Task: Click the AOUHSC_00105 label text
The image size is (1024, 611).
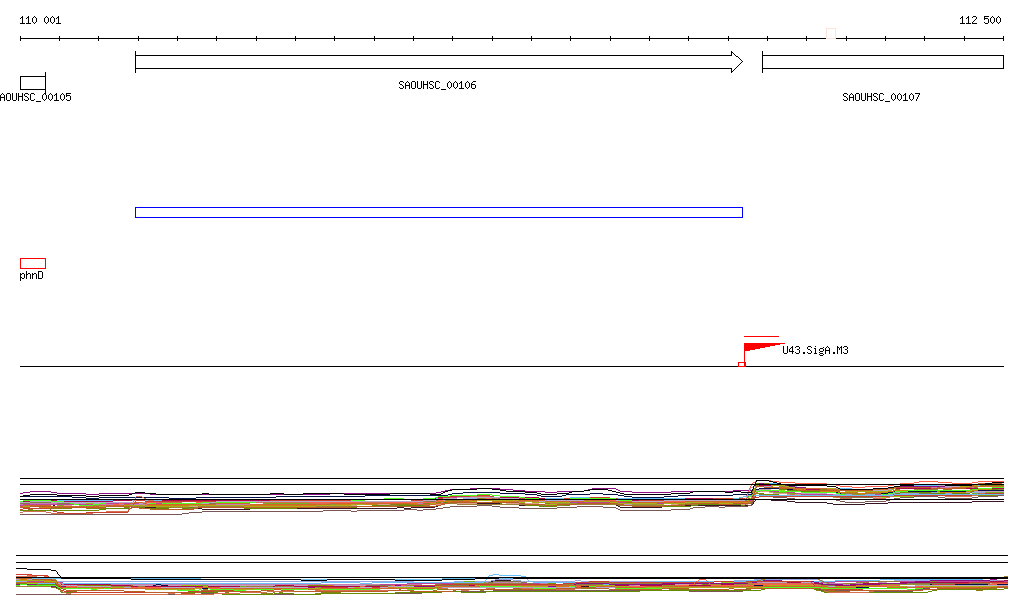Action: pyautogui.click(x=36, y=97)
